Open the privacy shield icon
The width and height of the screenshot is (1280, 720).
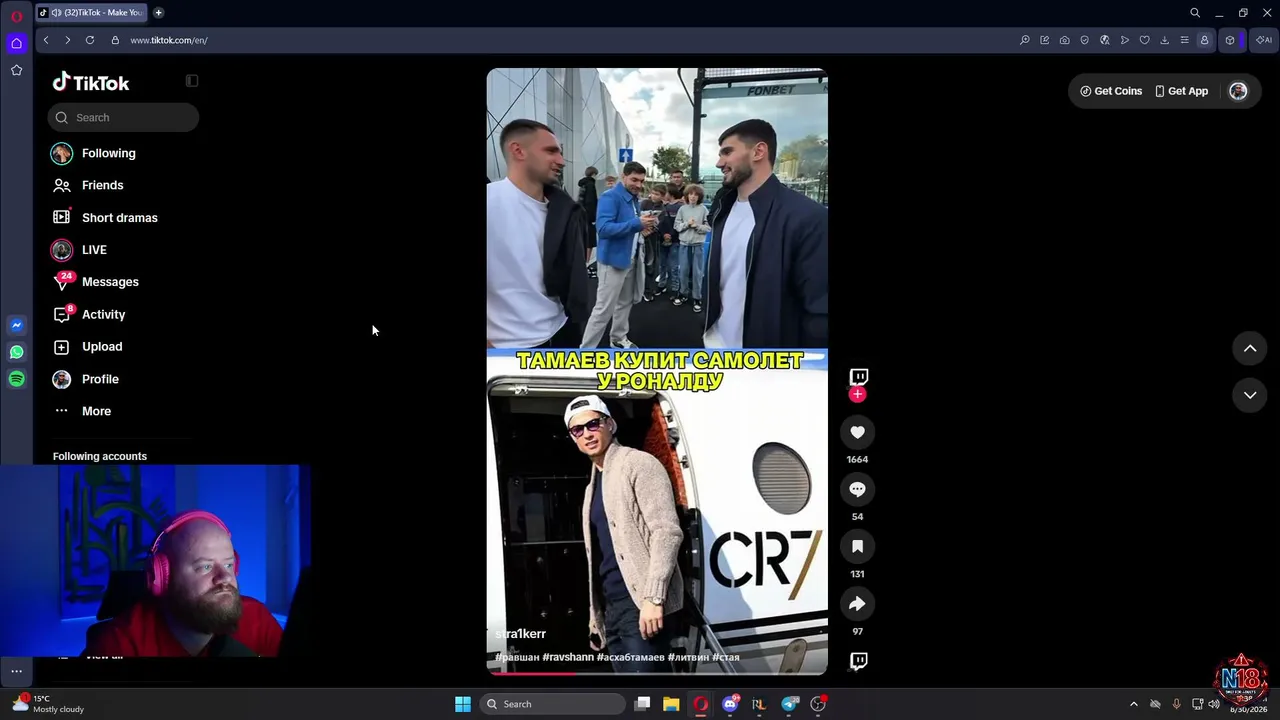1085,40
